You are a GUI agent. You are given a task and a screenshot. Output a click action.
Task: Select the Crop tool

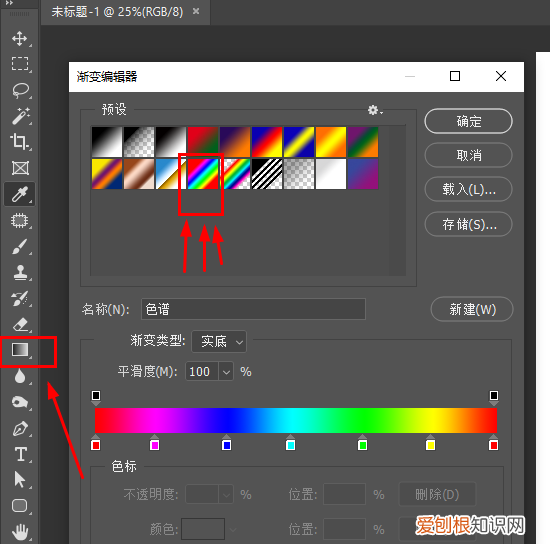[x=20, y=142]
